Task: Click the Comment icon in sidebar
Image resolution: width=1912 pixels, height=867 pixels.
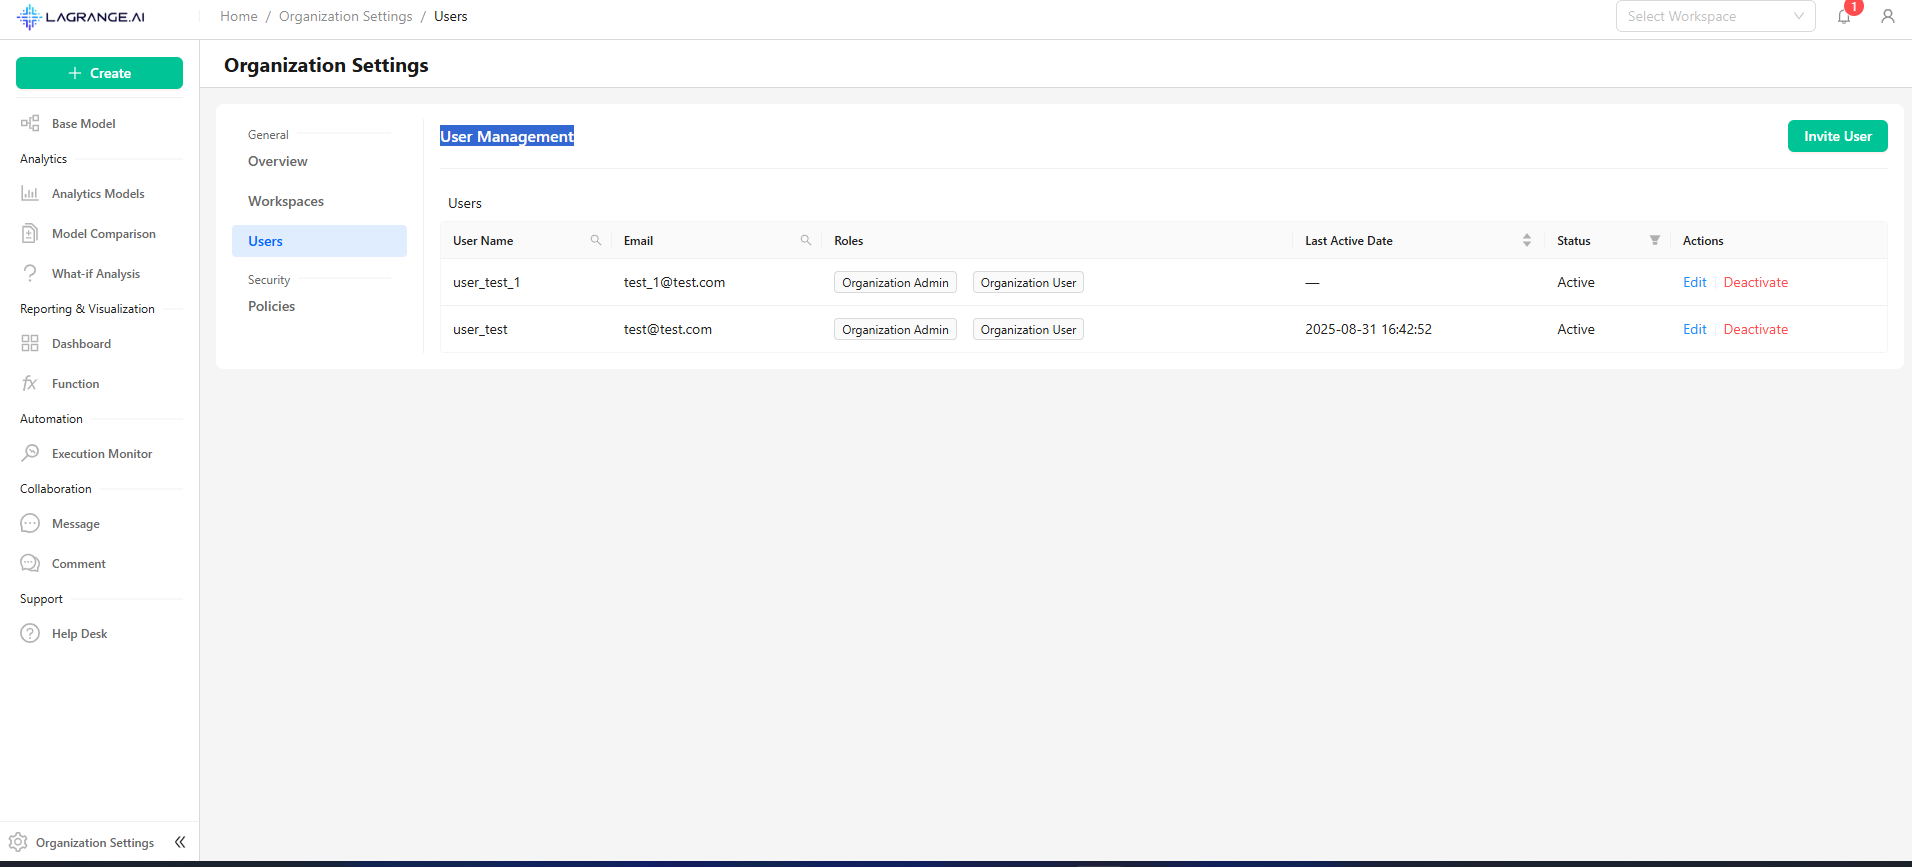Action: [30, 563]
